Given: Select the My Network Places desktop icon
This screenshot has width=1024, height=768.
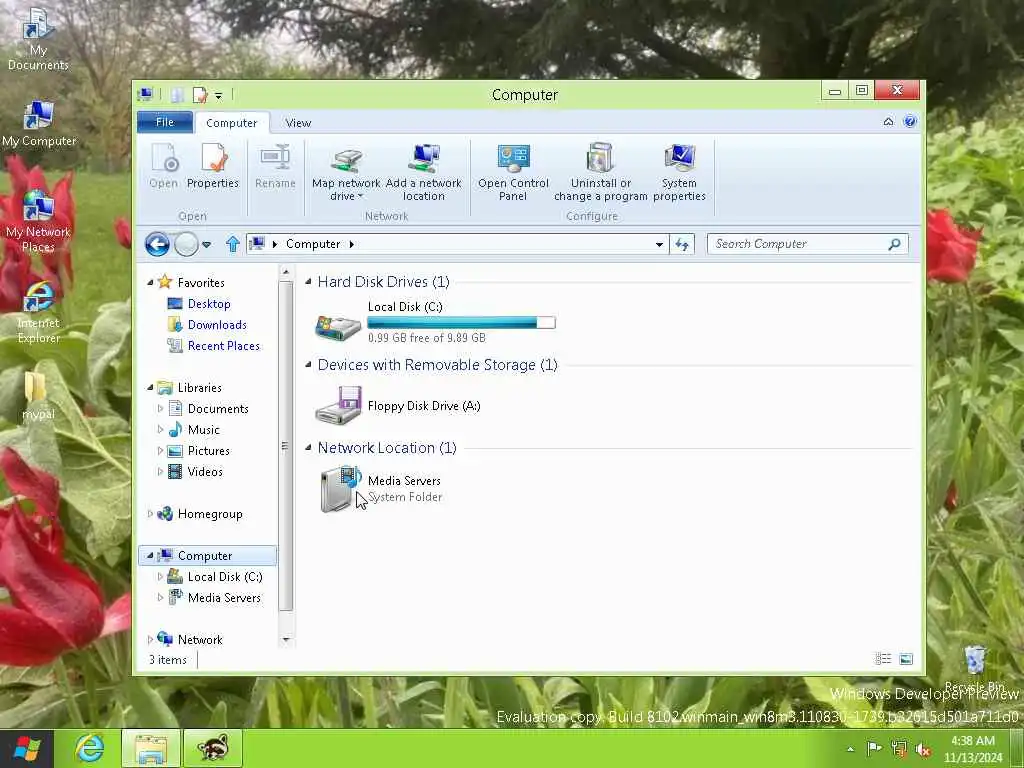Looking at the screenshot, I should pos(38,221).
